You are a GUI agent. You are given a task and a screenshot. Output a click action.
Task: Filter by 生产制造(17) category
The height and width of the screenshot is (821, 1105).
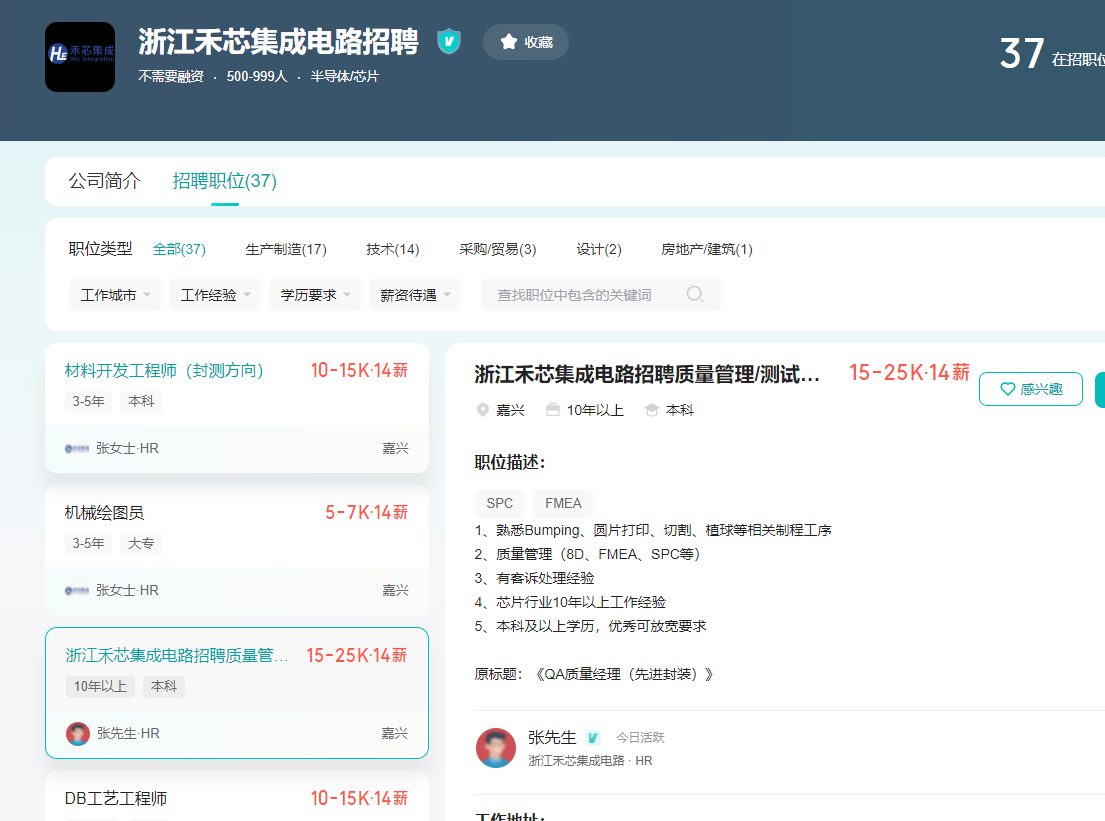285,249
